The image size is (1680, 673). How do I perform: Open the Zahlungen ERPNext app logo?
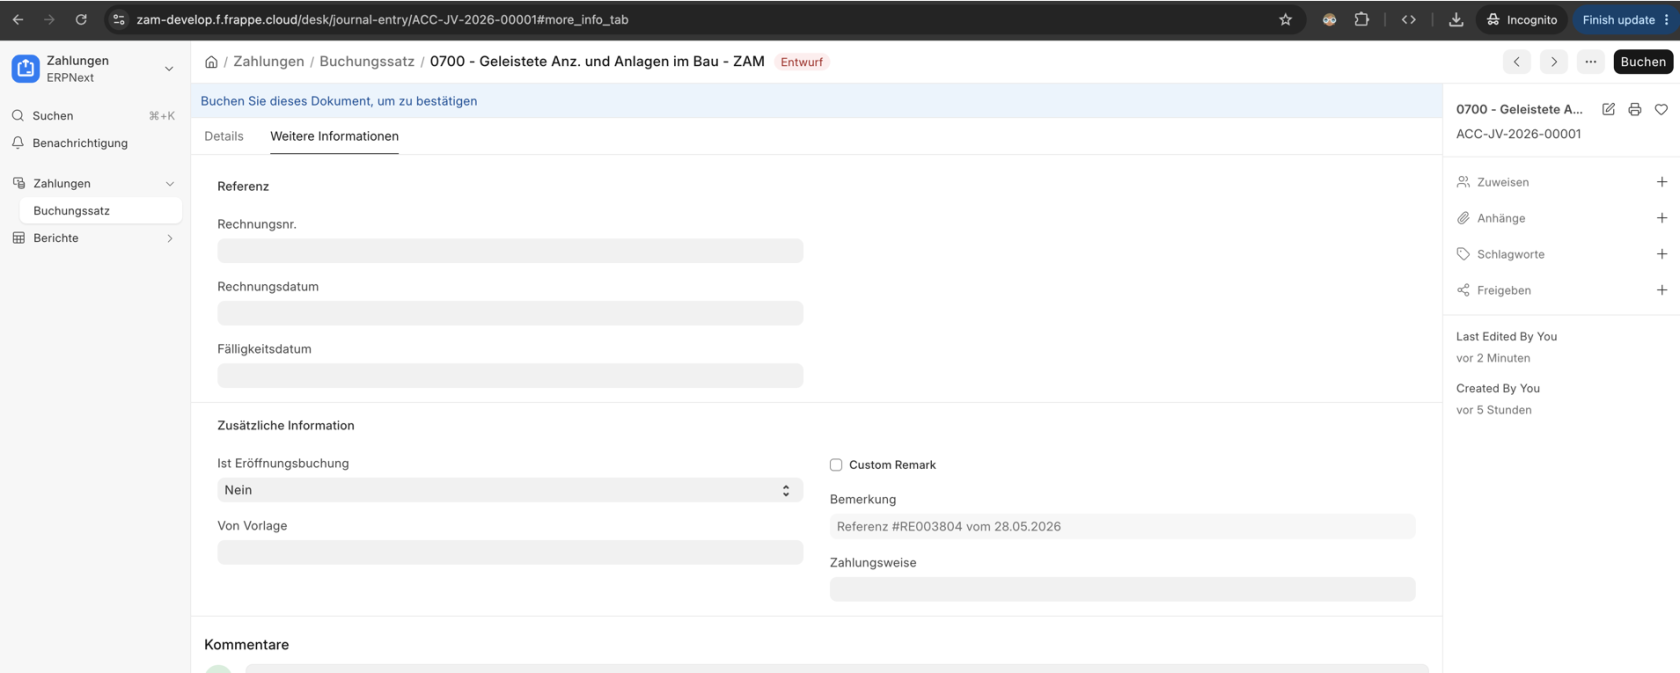[25, 68]
